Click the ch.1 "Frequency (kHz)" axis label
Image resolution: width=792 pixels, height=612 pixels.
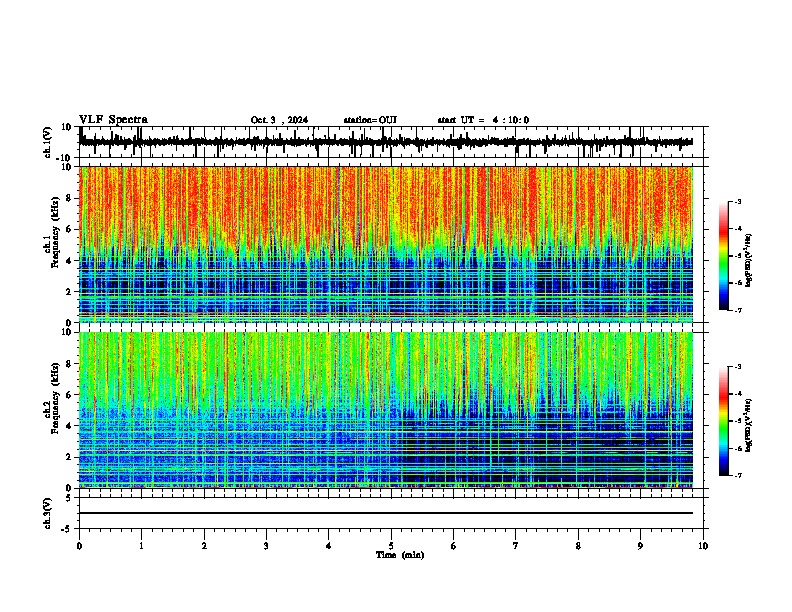point(55,232)
